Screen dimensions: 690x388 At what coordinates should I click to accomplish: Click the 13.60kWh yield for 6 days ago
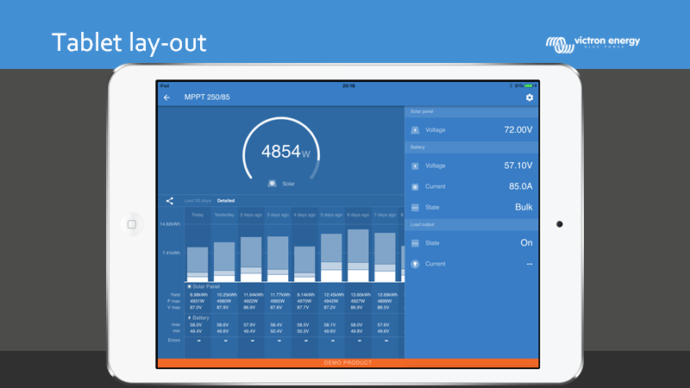point(360,295)
